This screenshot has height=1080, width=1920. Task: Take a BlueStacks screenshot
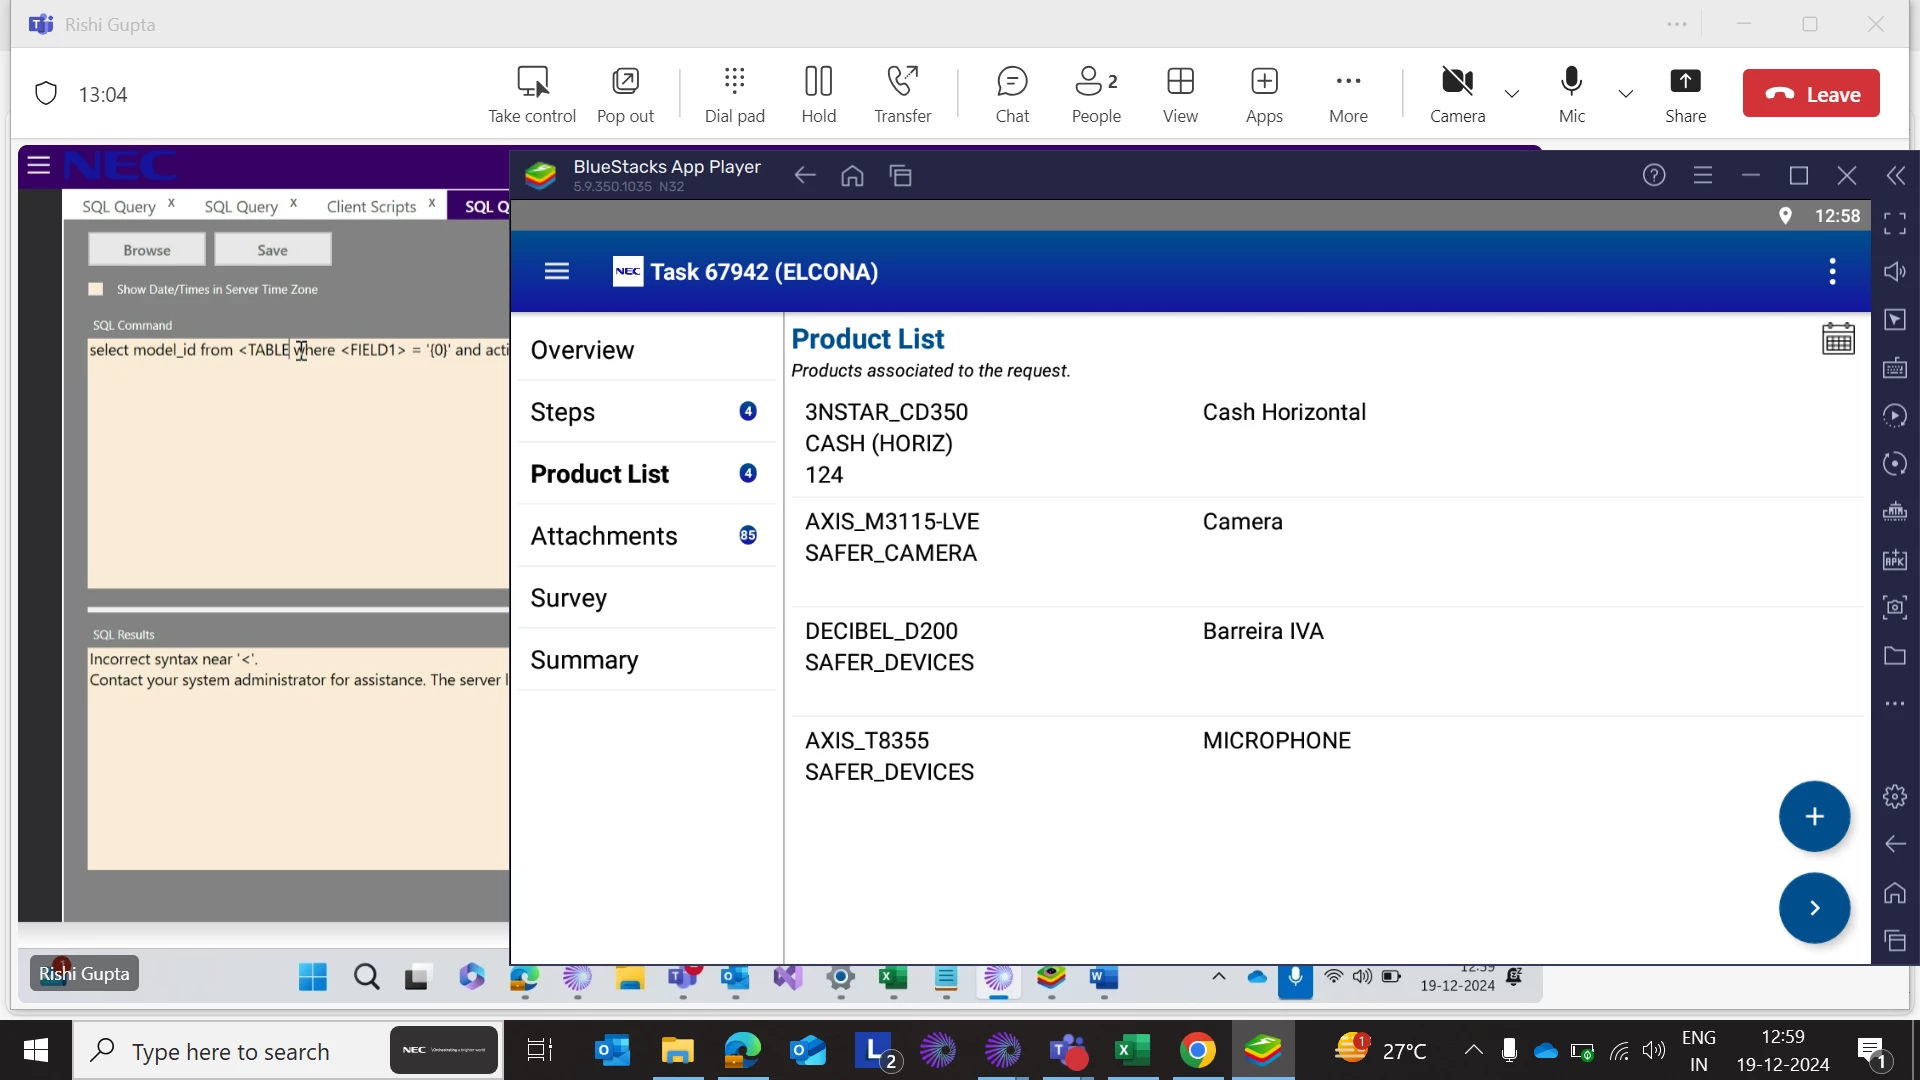1895,607
